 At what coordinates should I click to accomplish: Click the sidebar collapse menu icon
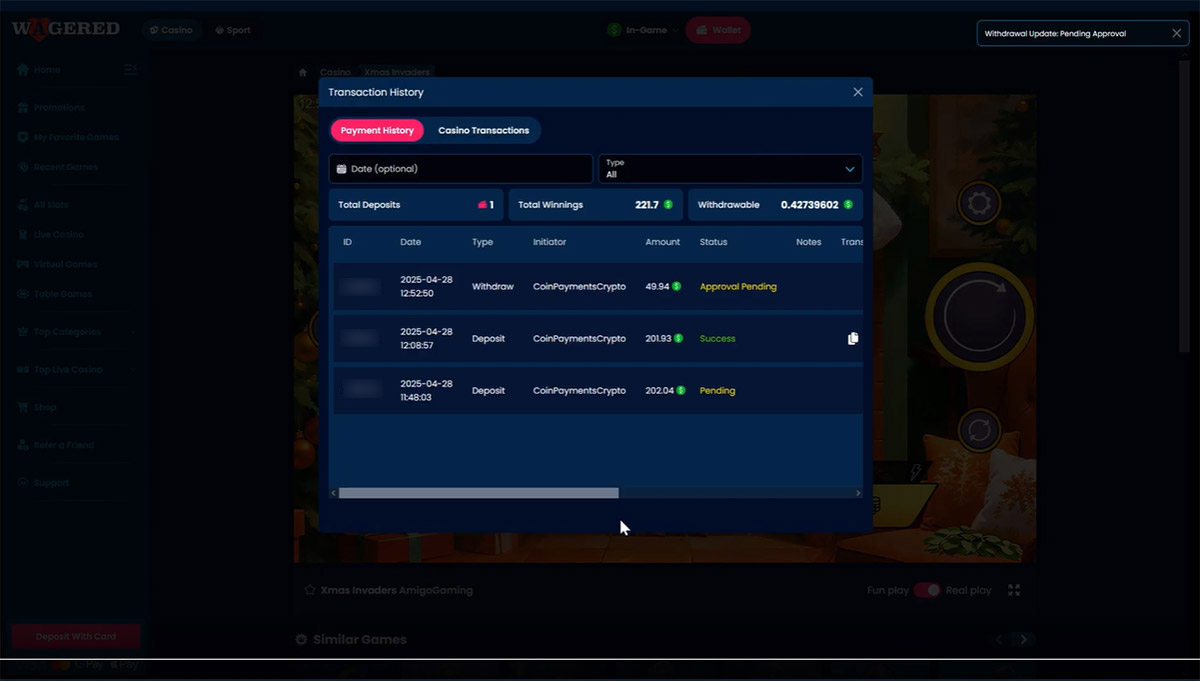click(130, 70)
